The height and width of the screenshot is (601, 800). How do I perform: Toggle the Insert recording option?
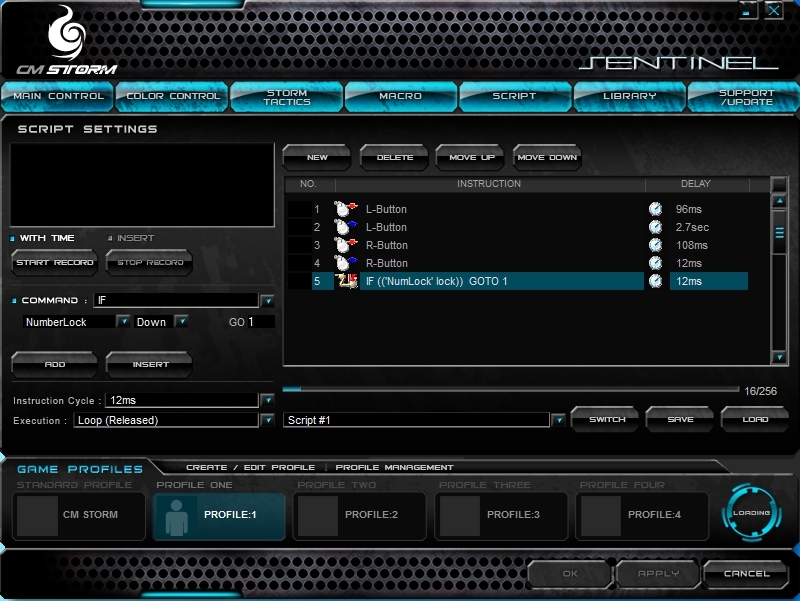110,238
